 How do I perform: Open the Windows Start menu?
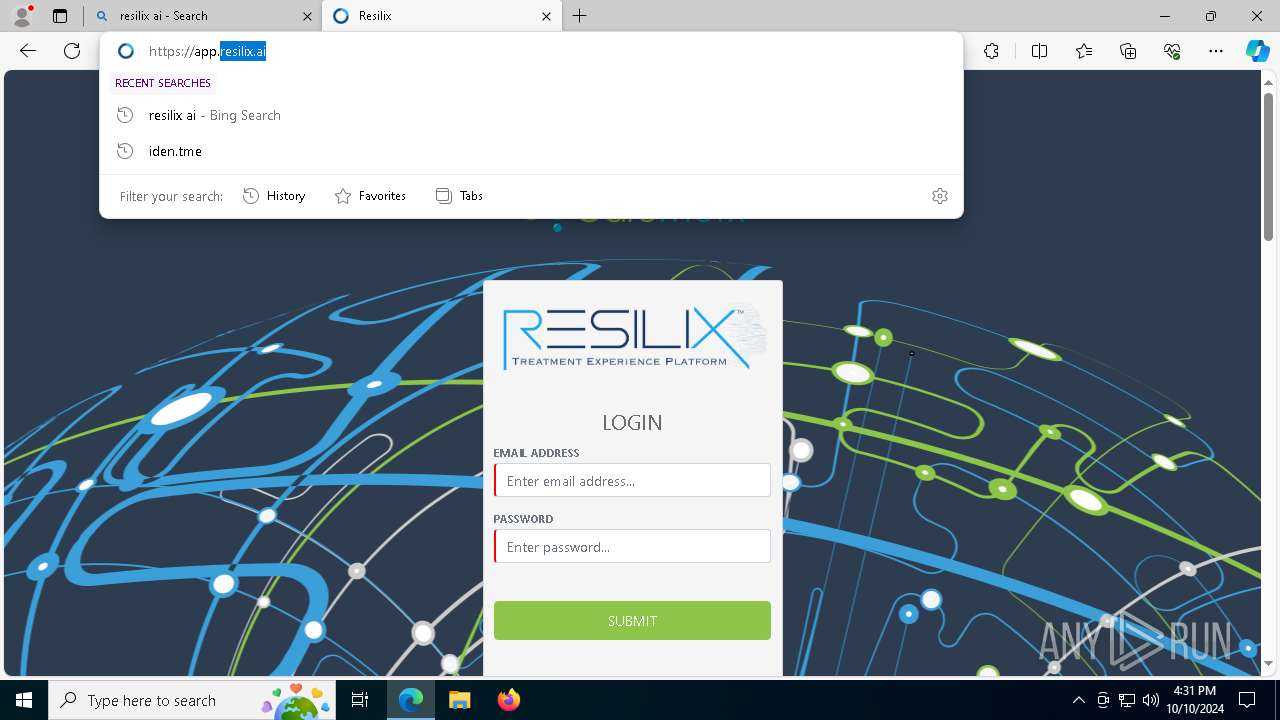tap(24, 700)
